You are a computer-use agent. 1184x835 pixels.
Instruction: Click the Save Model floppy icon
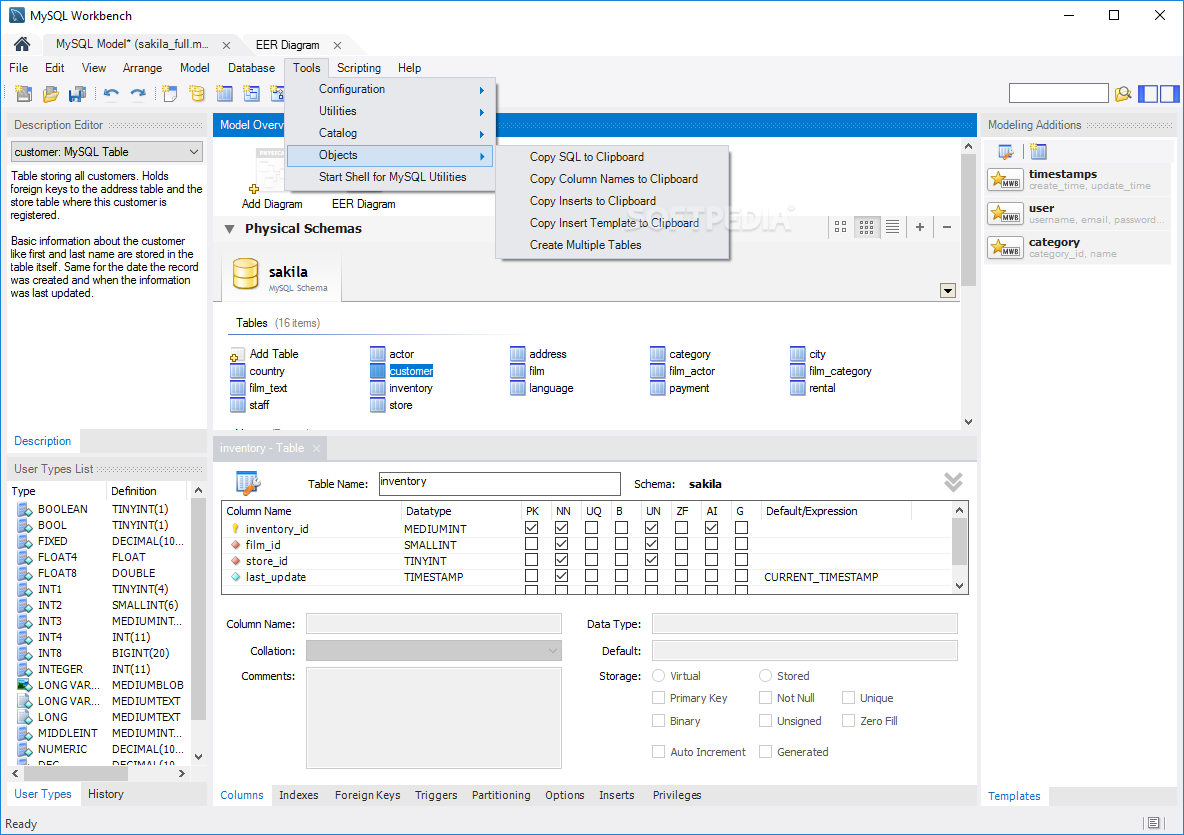[x=77, y=94]
